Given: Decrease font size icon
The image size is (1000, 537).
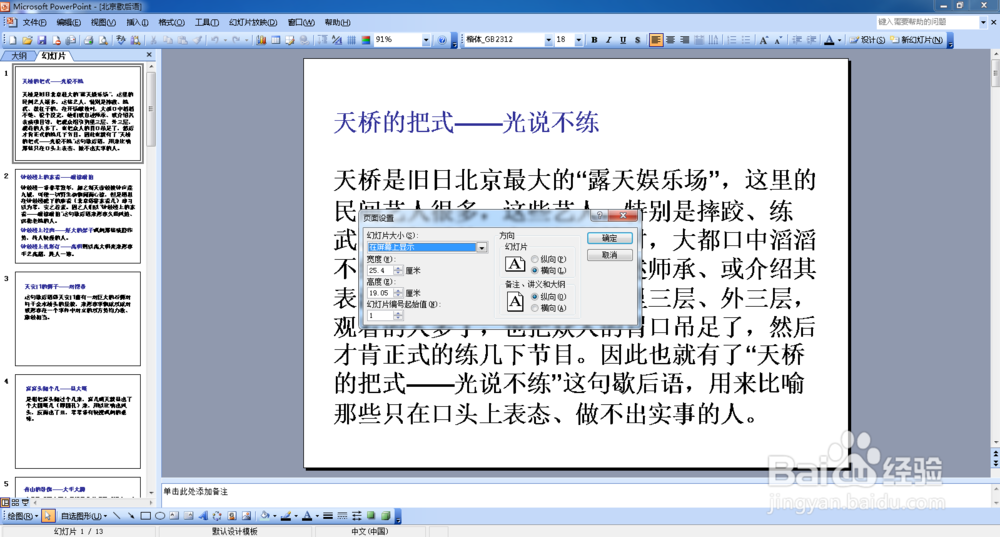Looking at the screenshot, I should coord(778,40).
